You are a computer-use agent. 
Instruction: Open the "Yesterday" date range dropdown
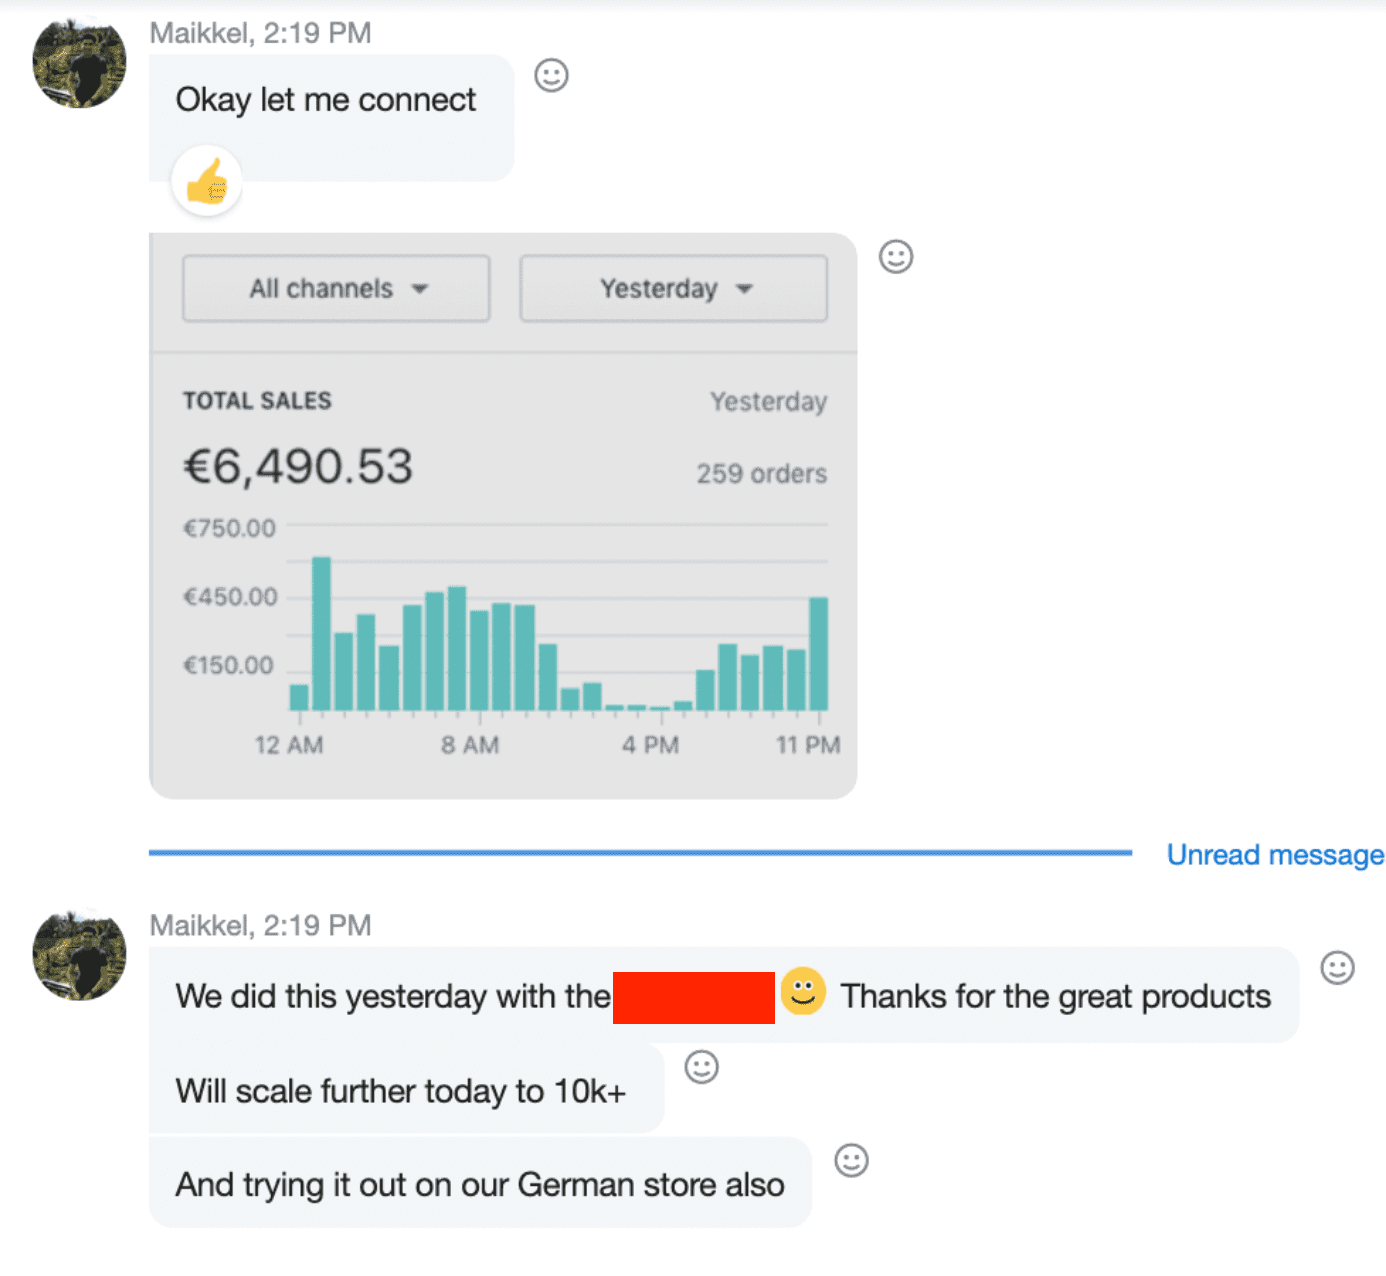[673, 289]
